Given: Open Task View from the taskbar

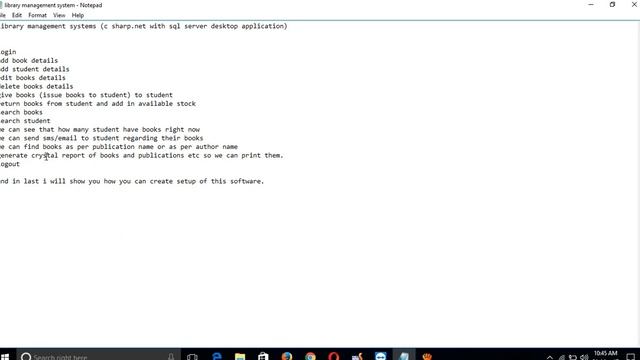Looking at the screenshot, I should pyautogui.click(x=192, y=356).
